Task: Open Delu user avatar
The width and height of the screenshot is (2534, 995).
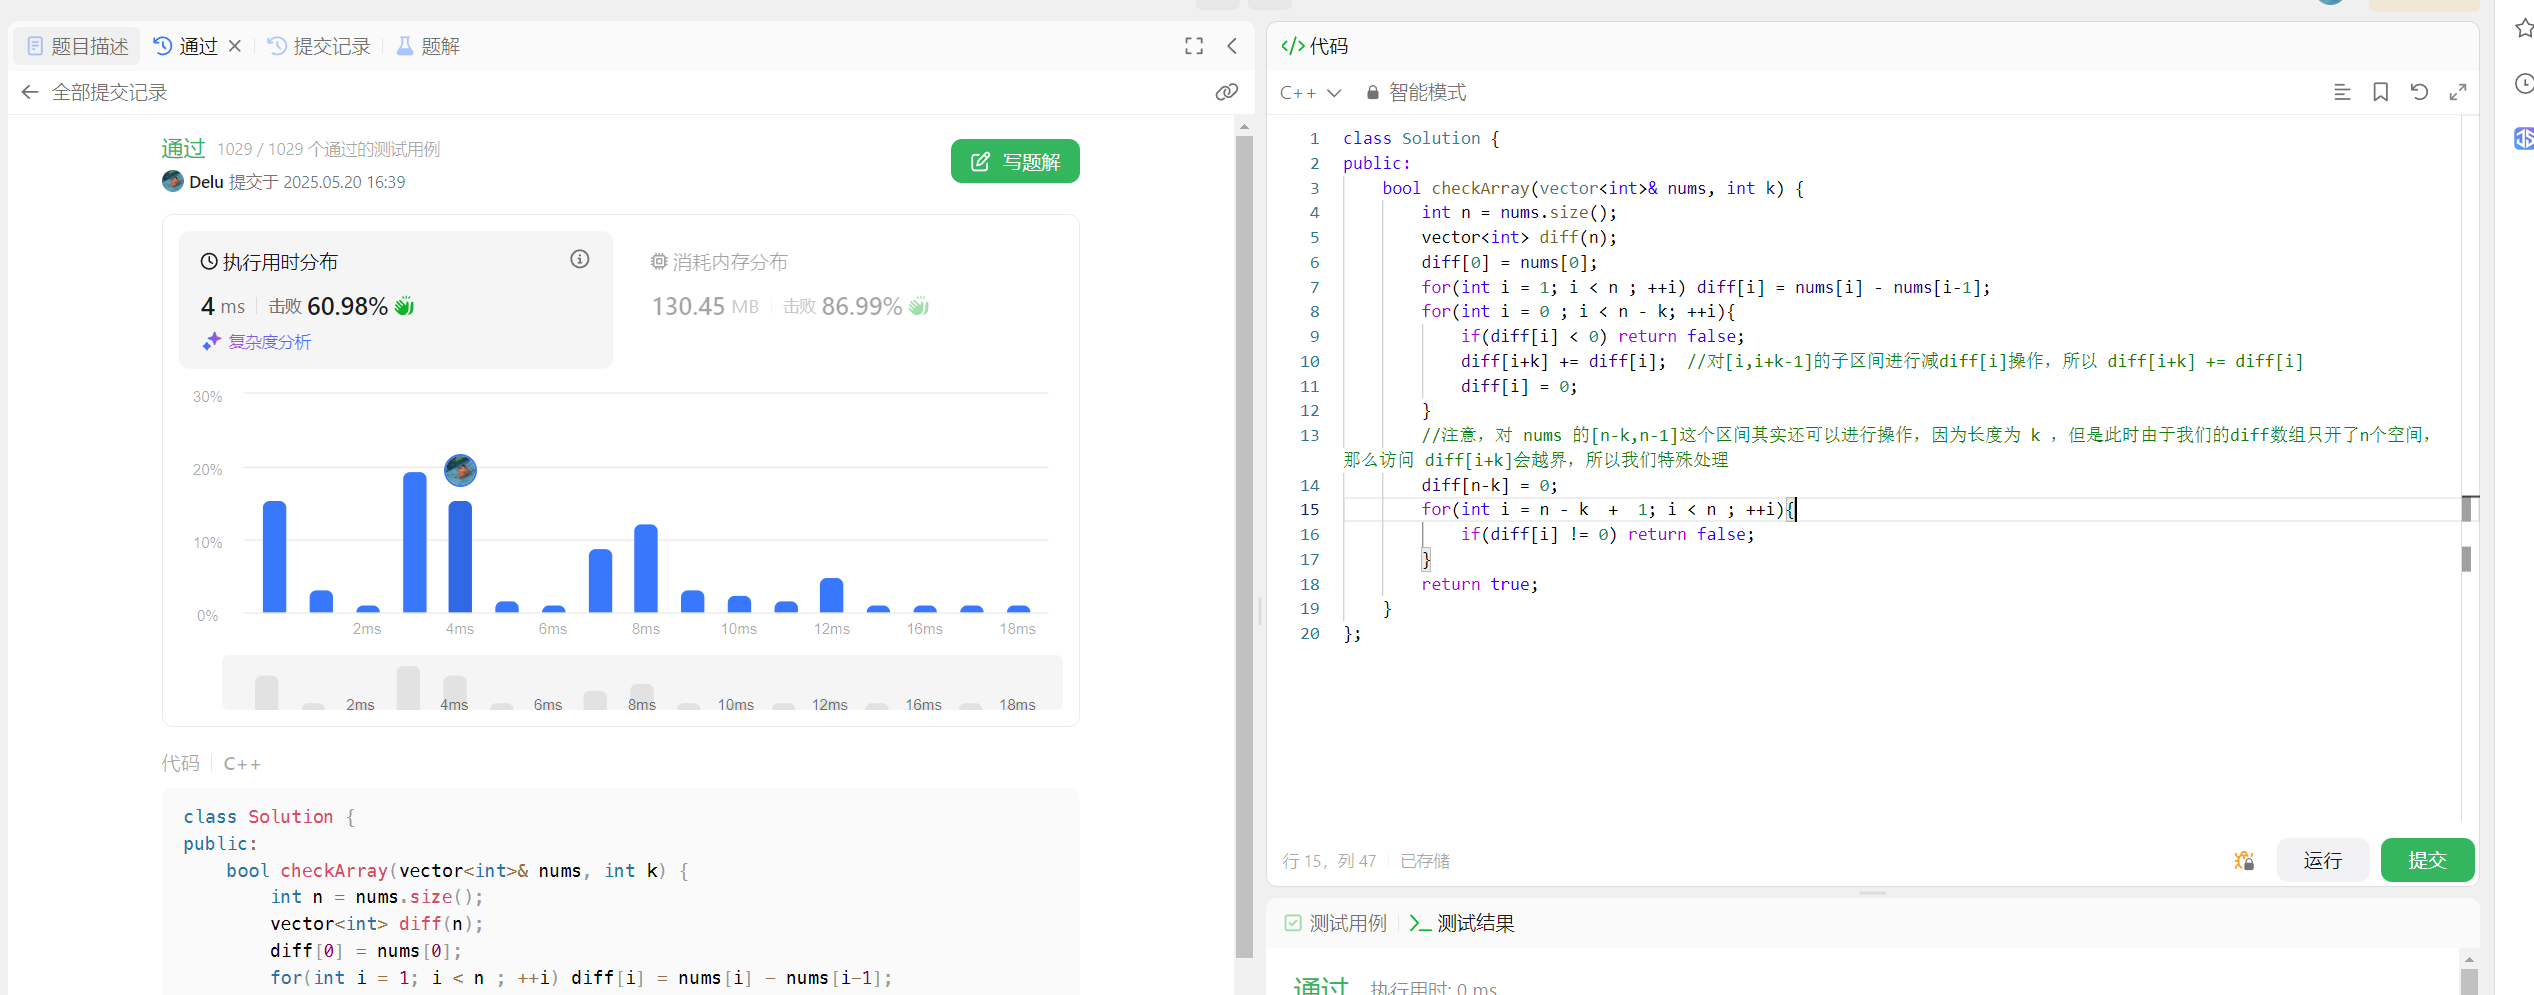Action: point(173,181)
